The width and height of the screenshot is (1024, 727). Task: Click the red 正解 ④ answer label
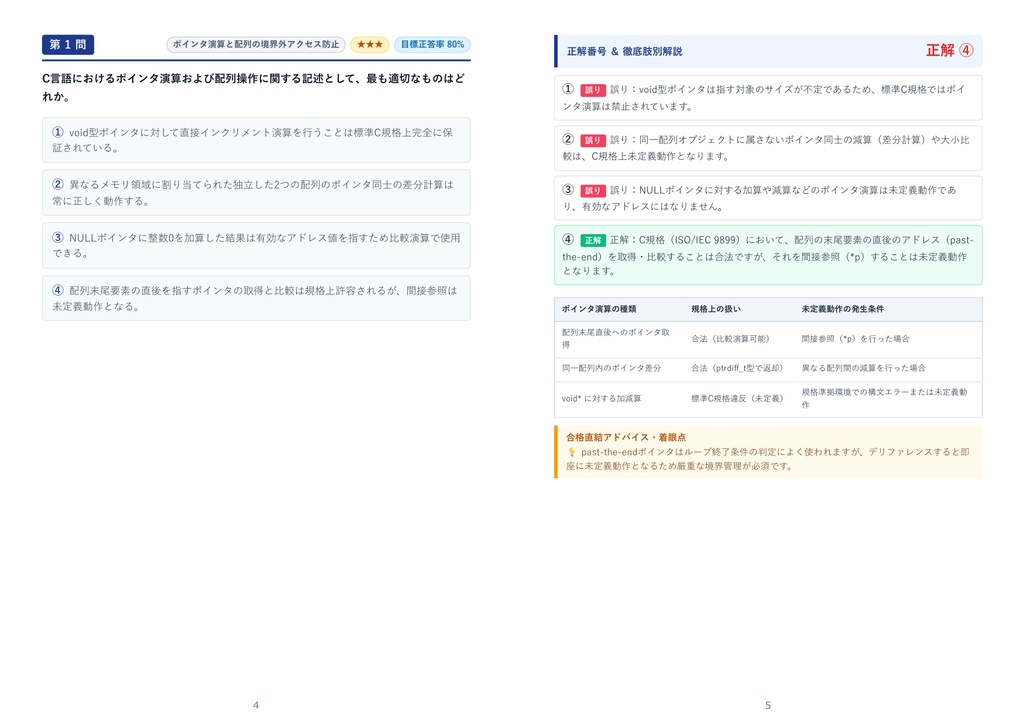pos(950,50)
